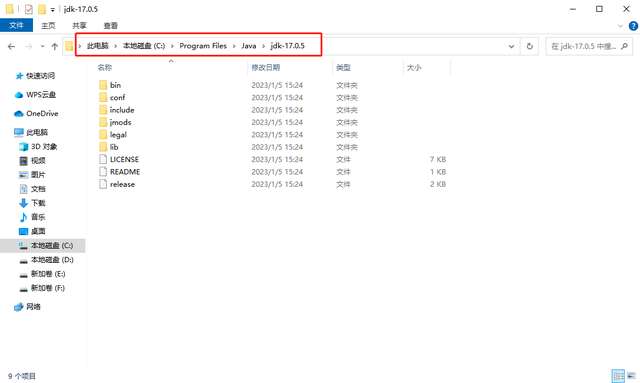Image resolution: width=640 pixels, height=383 pixels.
Task: Click jdk-17.0.5 in address path
Action: pos(287,46)
